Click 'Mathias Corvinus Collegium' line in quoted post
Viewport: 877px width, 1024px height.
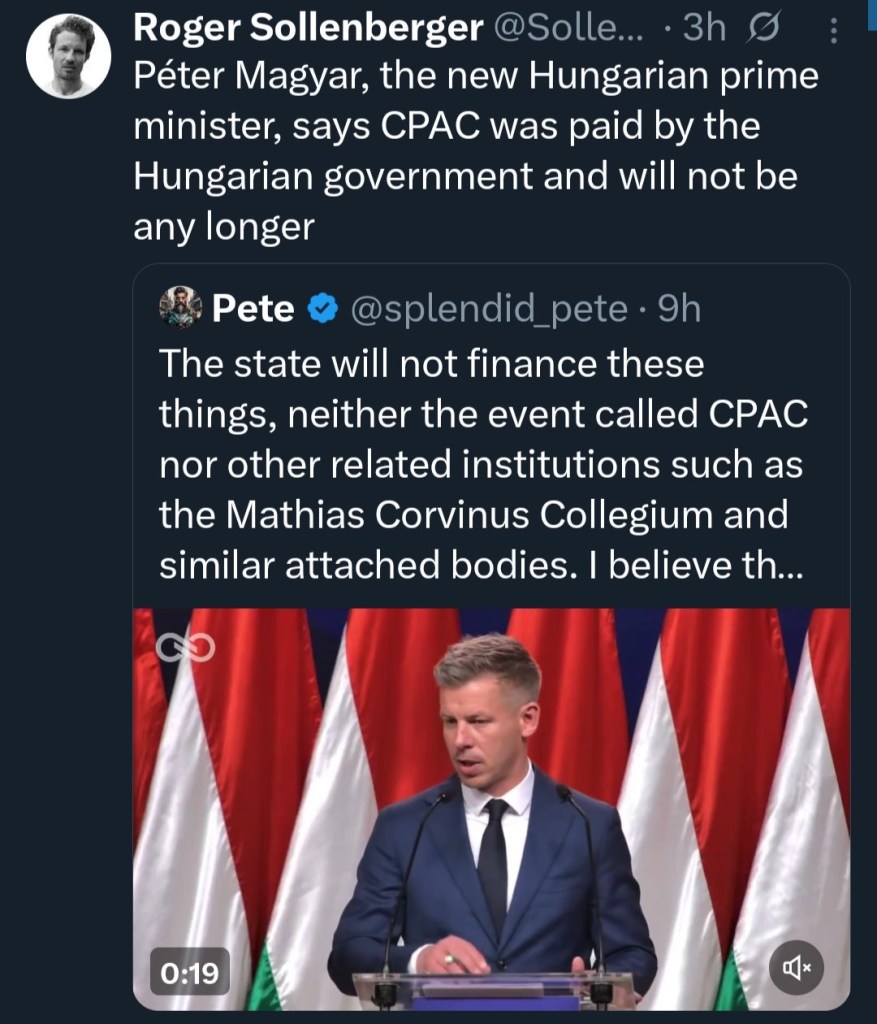(473, 516)
